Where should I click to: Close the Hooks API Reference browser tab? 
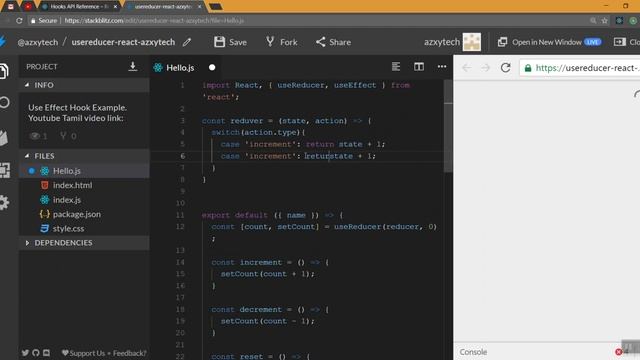(x=116, y=7)
